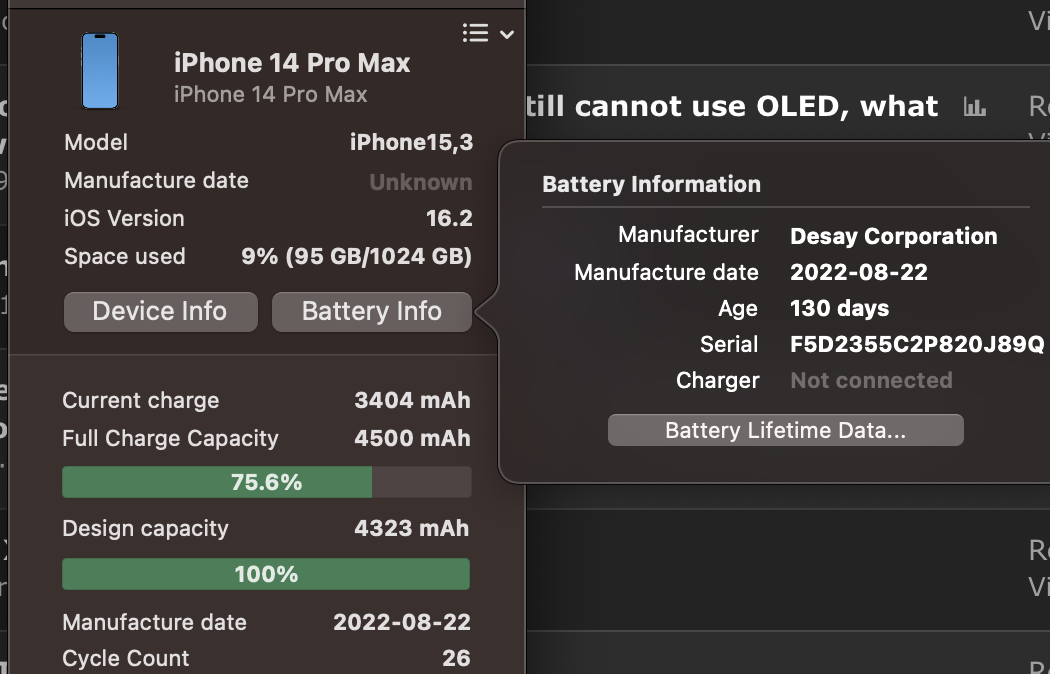Expand the chevron next to list icon

(x=507, y=34)
